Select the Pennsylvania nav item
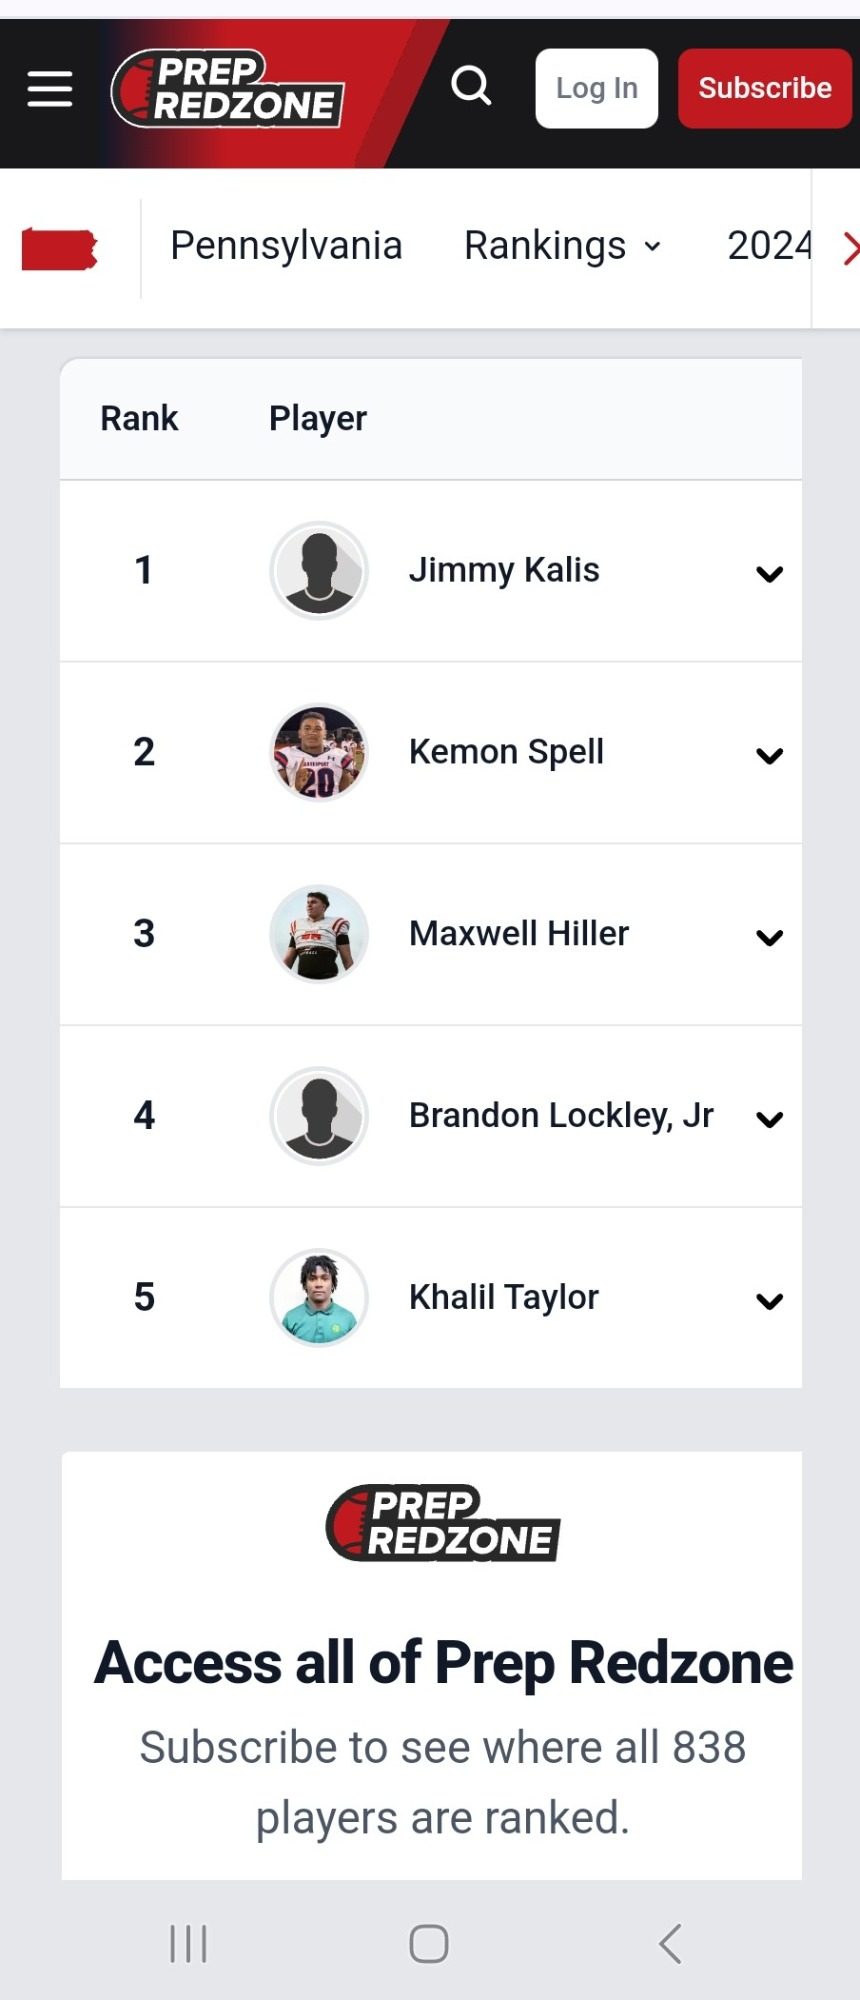The image size is (860, 2000). click(x=286, y=246)
